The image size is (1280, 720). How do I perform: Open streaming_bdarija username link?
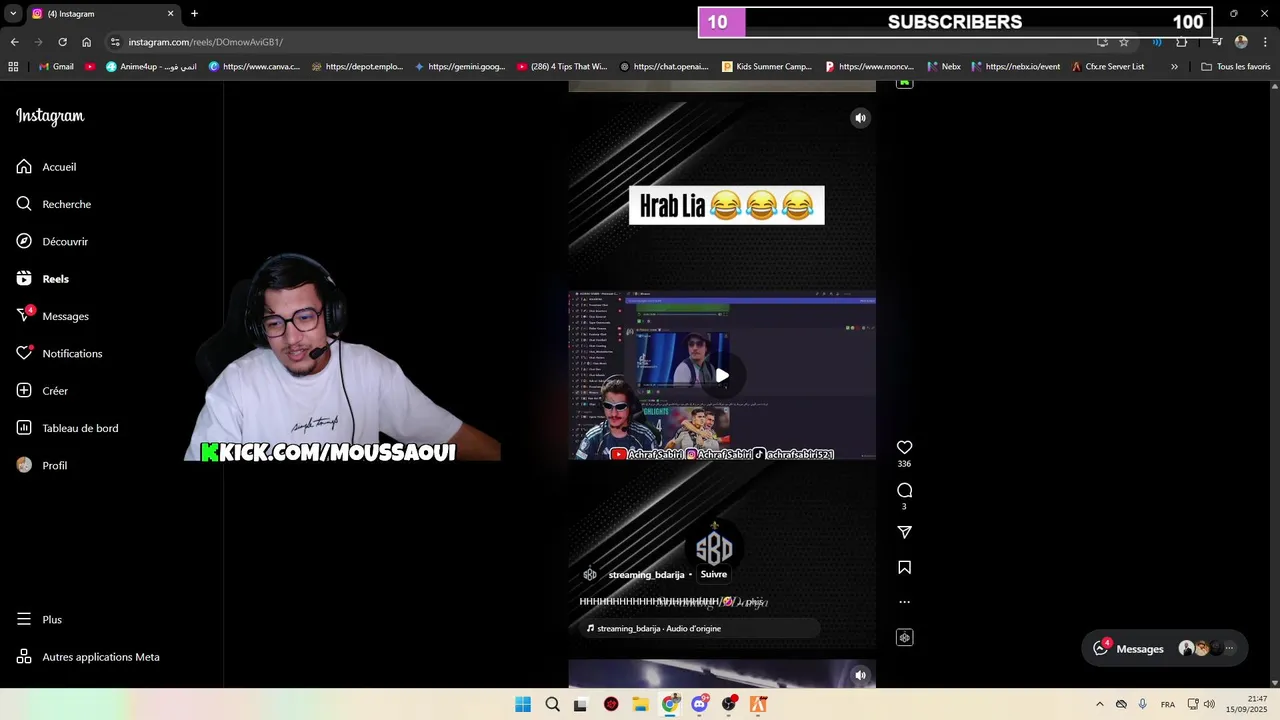(646, 575)
